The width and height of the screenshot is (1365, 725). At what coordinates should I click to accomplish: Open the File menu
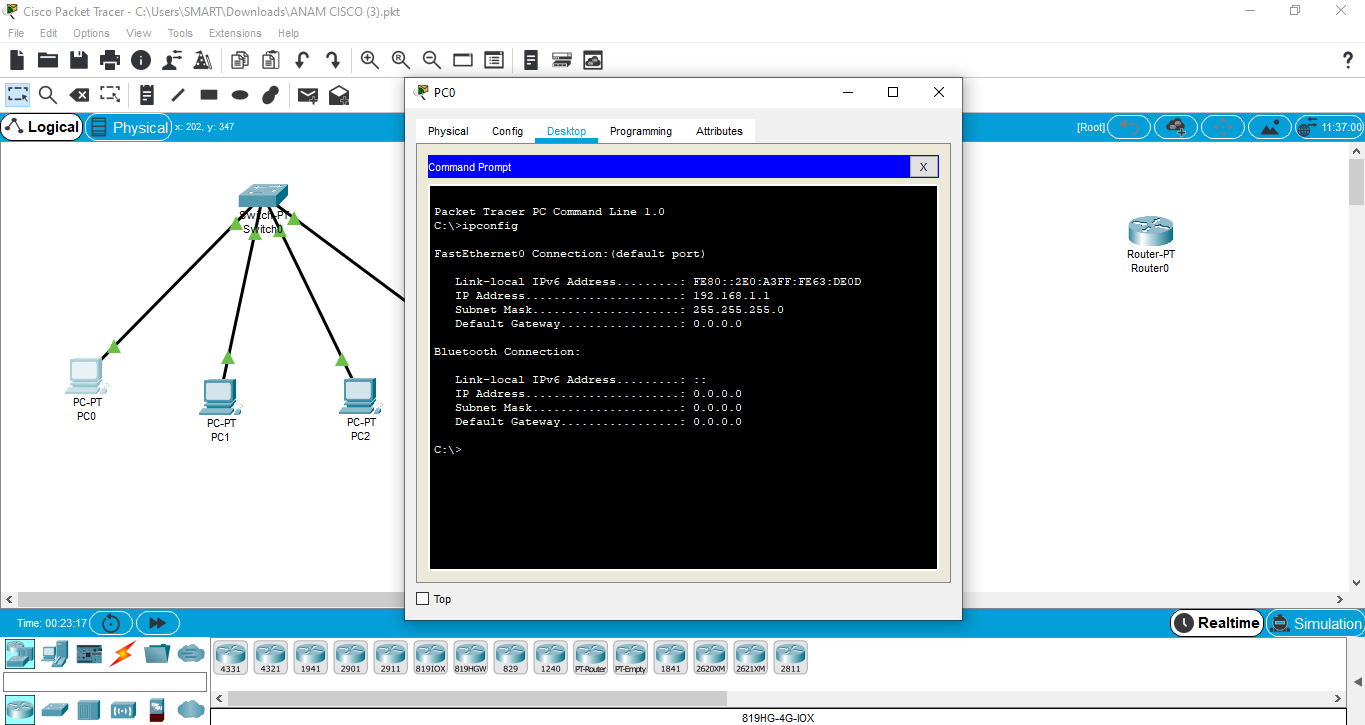tap(16, 33)
